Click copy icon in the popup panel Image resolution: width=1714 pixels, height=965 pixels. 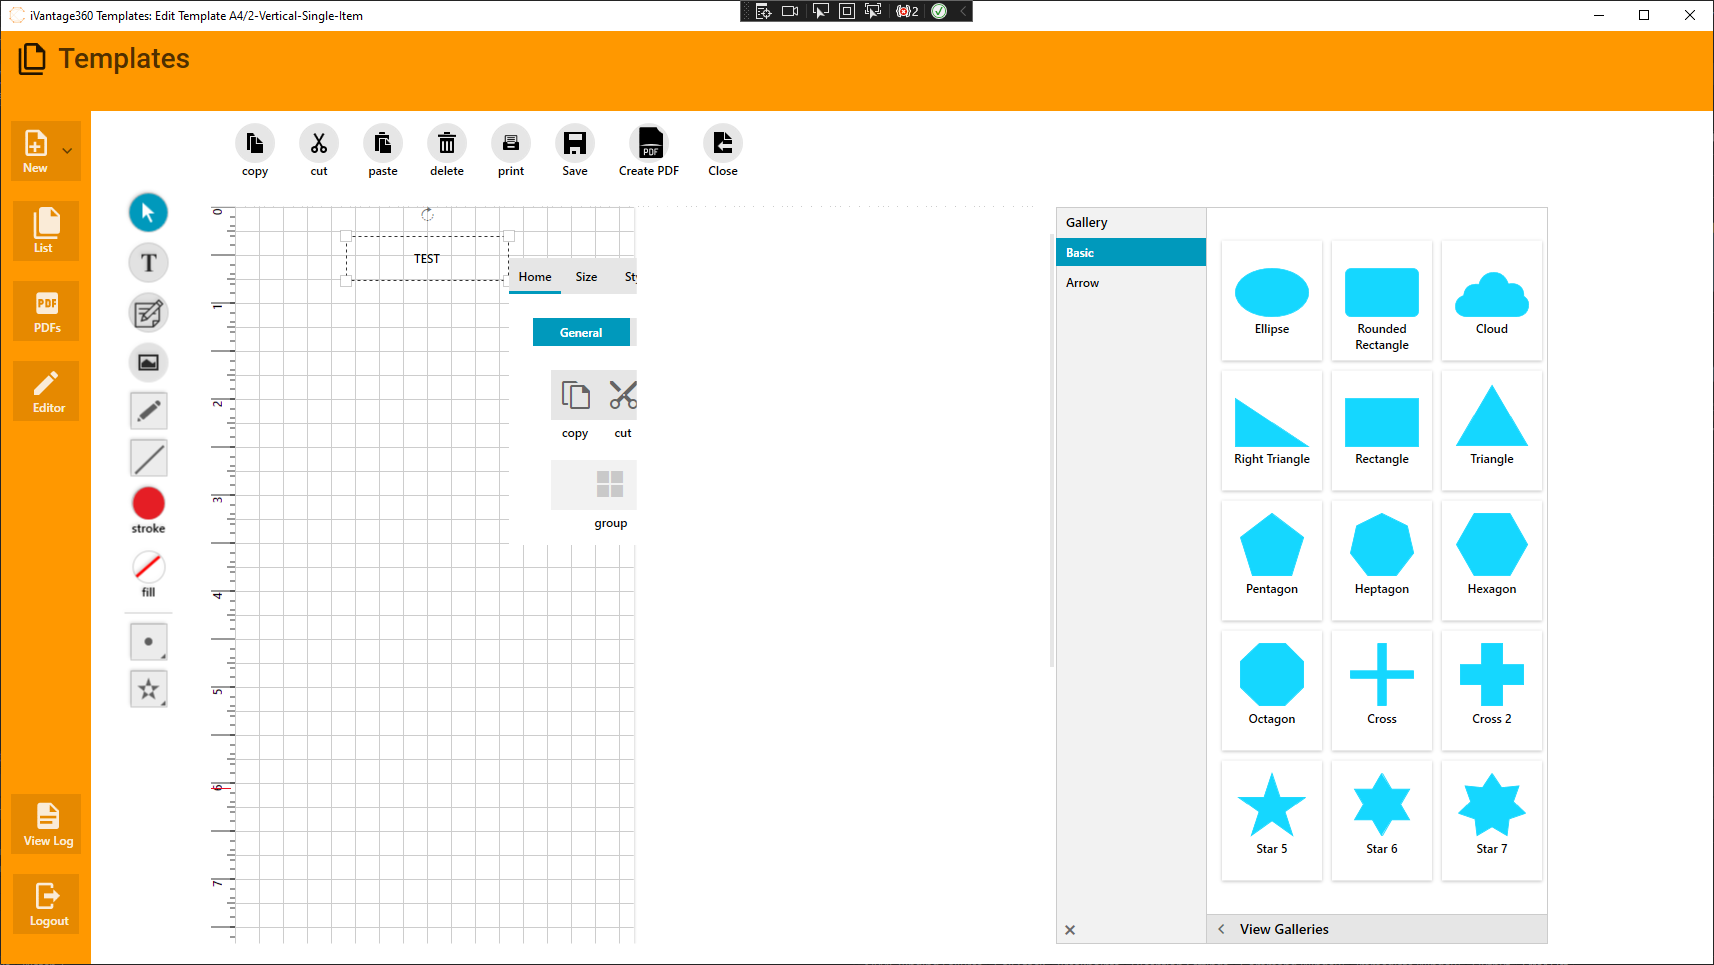(x=575, y=395)
